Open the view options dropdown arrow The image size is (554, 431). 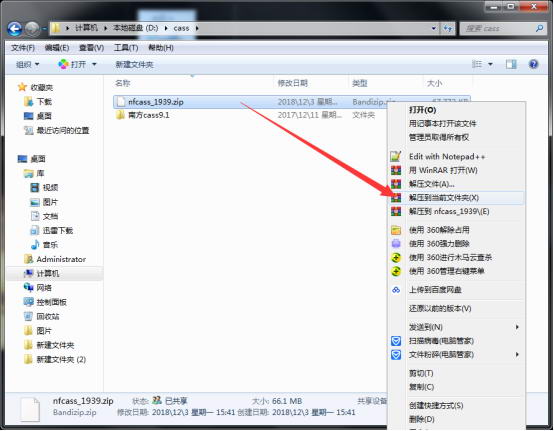[x=490, y=64]
